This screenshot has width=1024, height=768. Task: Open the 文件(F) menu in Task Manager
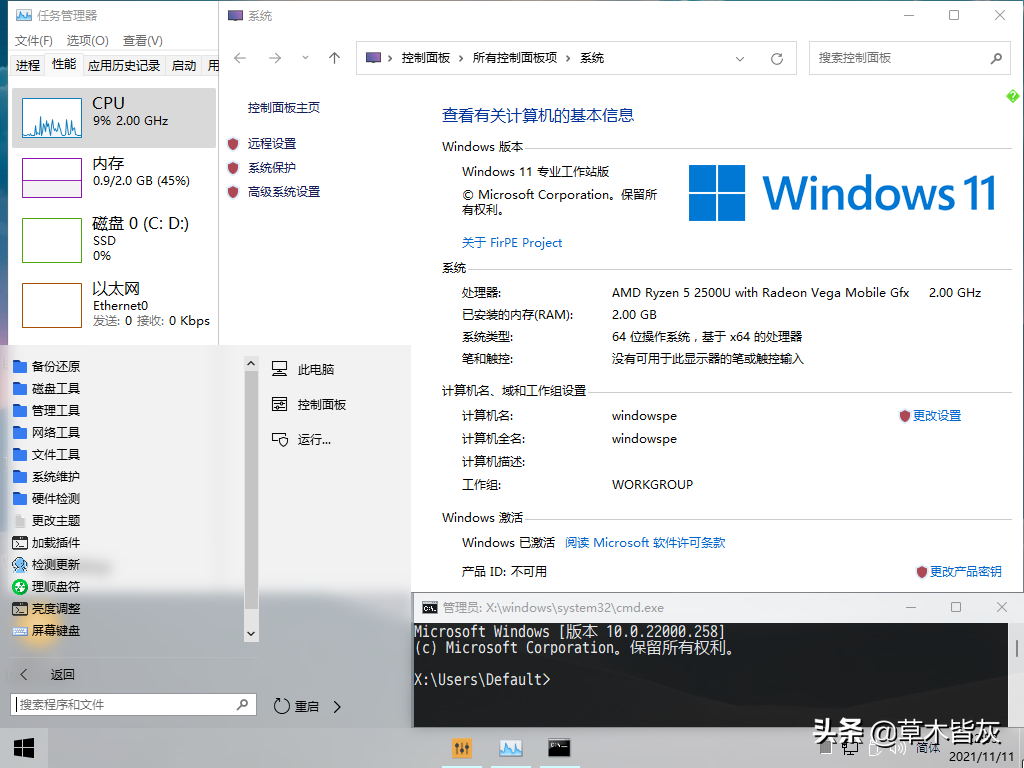tap(33, 40)
